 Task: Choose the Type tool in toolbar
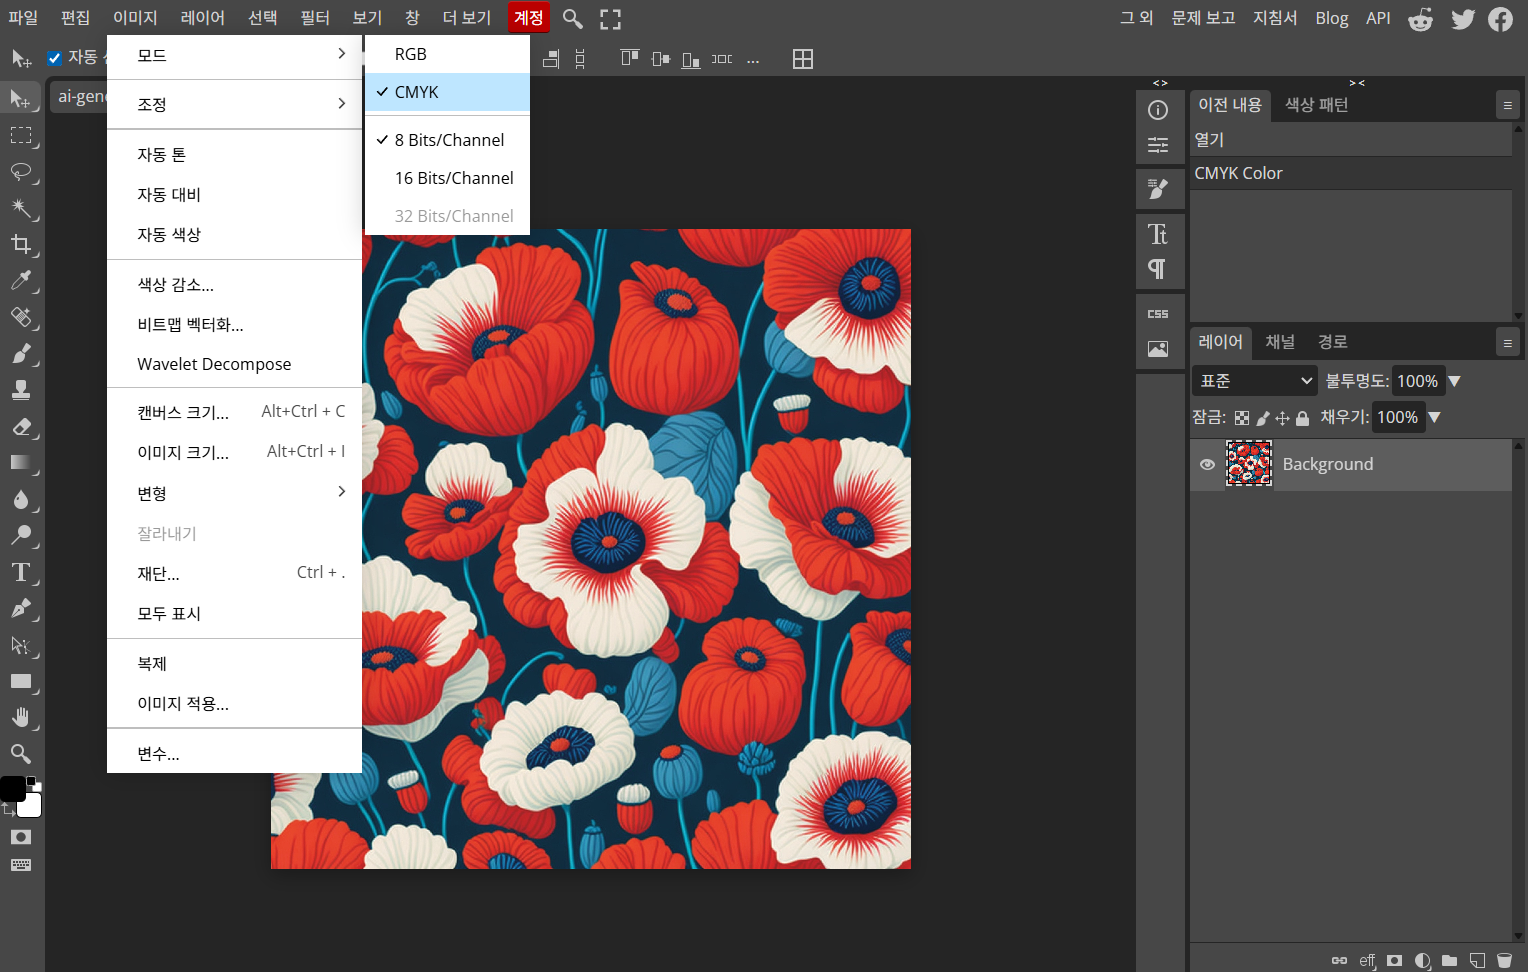21,573
